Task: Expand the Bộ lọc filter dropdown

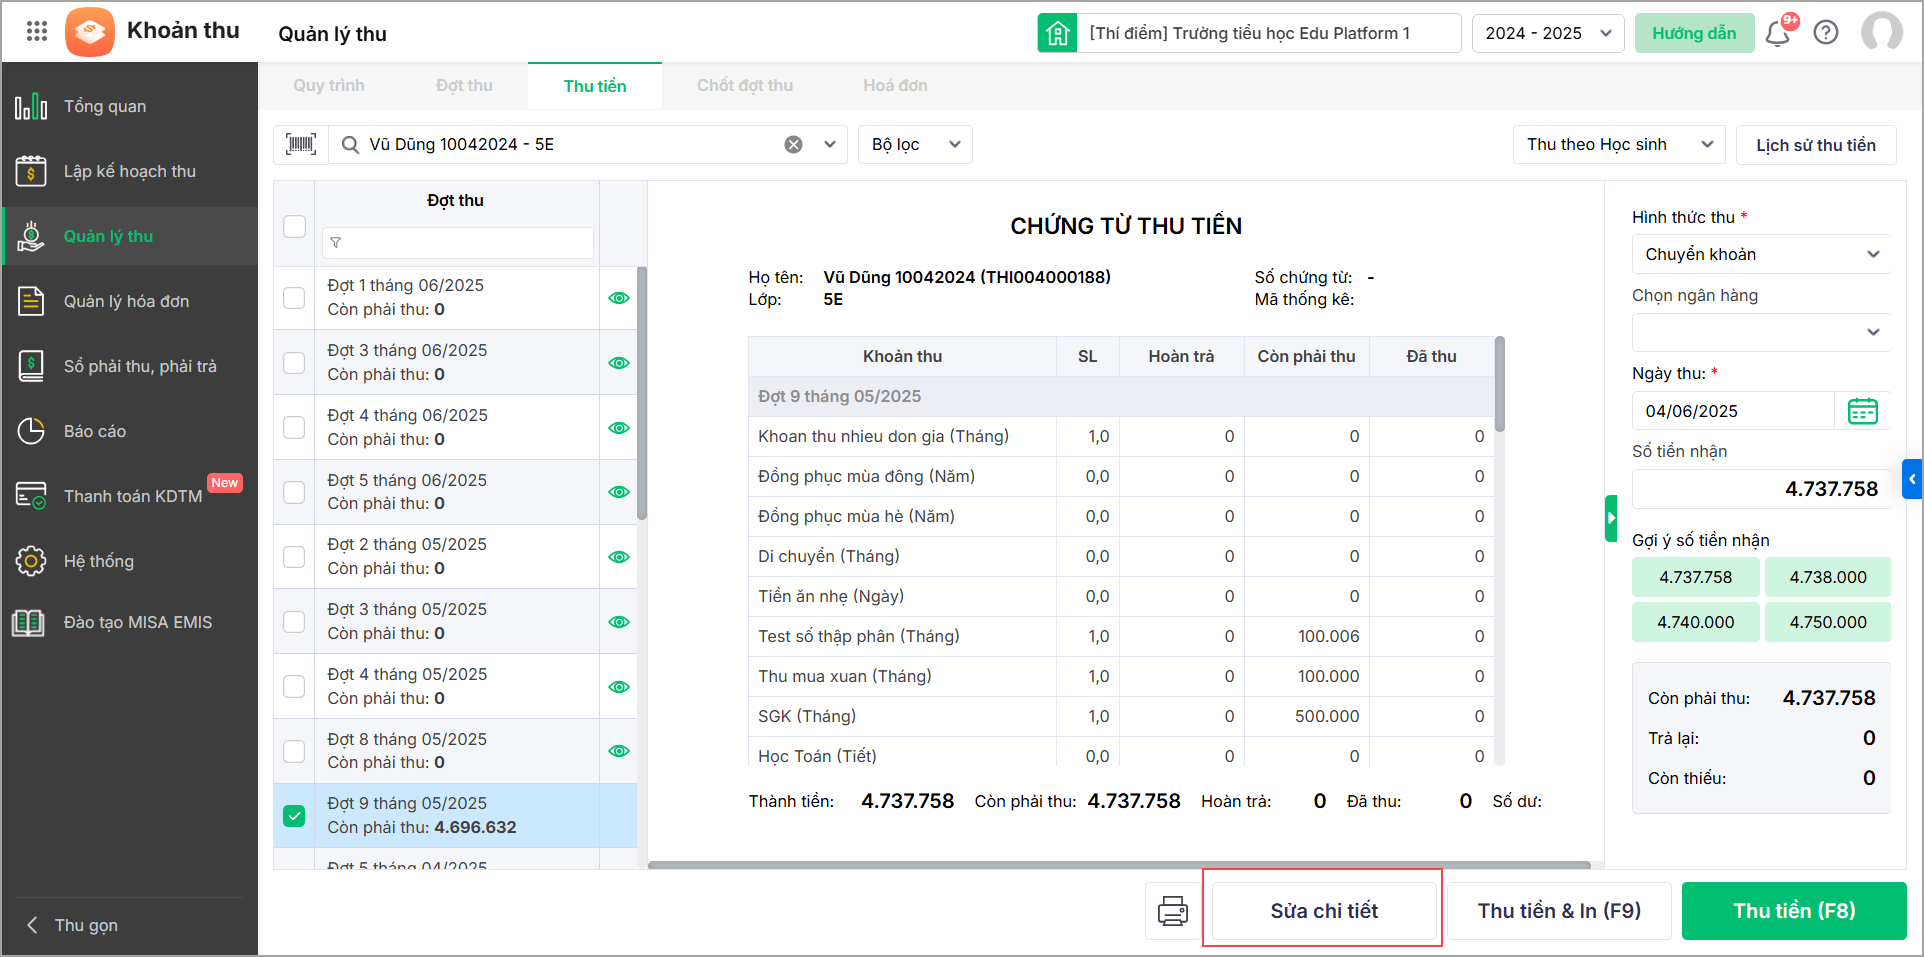Action: [914, 145]
